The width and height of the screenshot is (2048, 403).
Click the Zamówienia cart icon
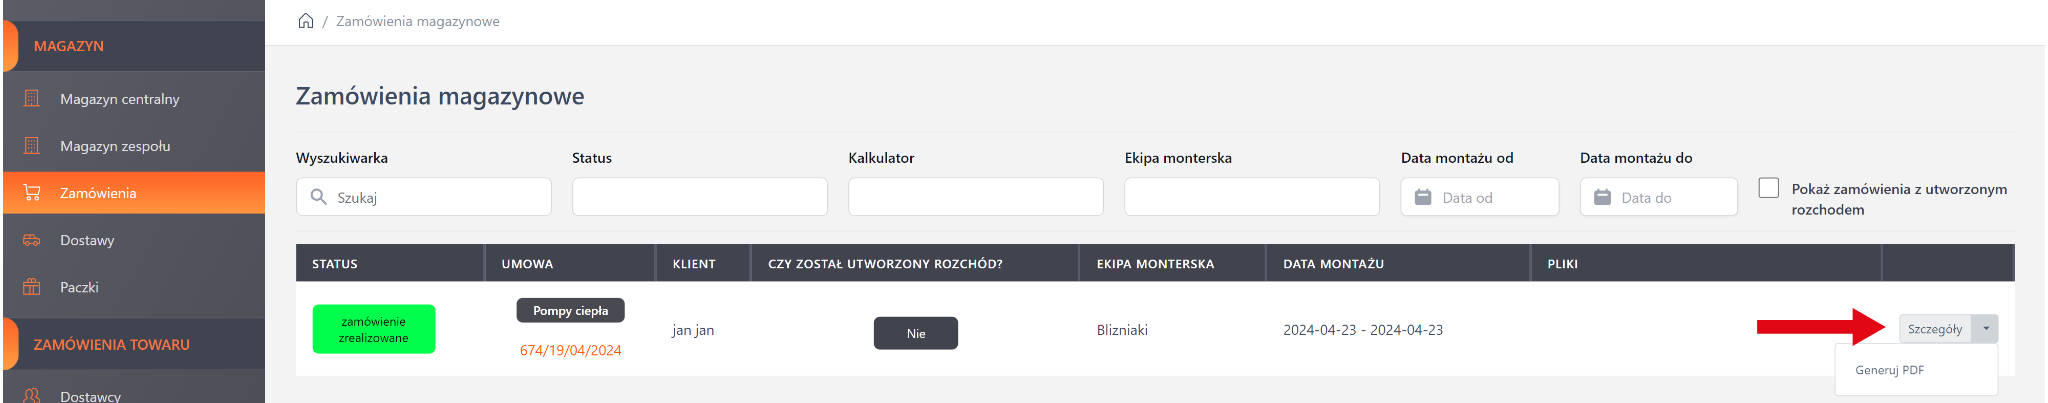32,193
